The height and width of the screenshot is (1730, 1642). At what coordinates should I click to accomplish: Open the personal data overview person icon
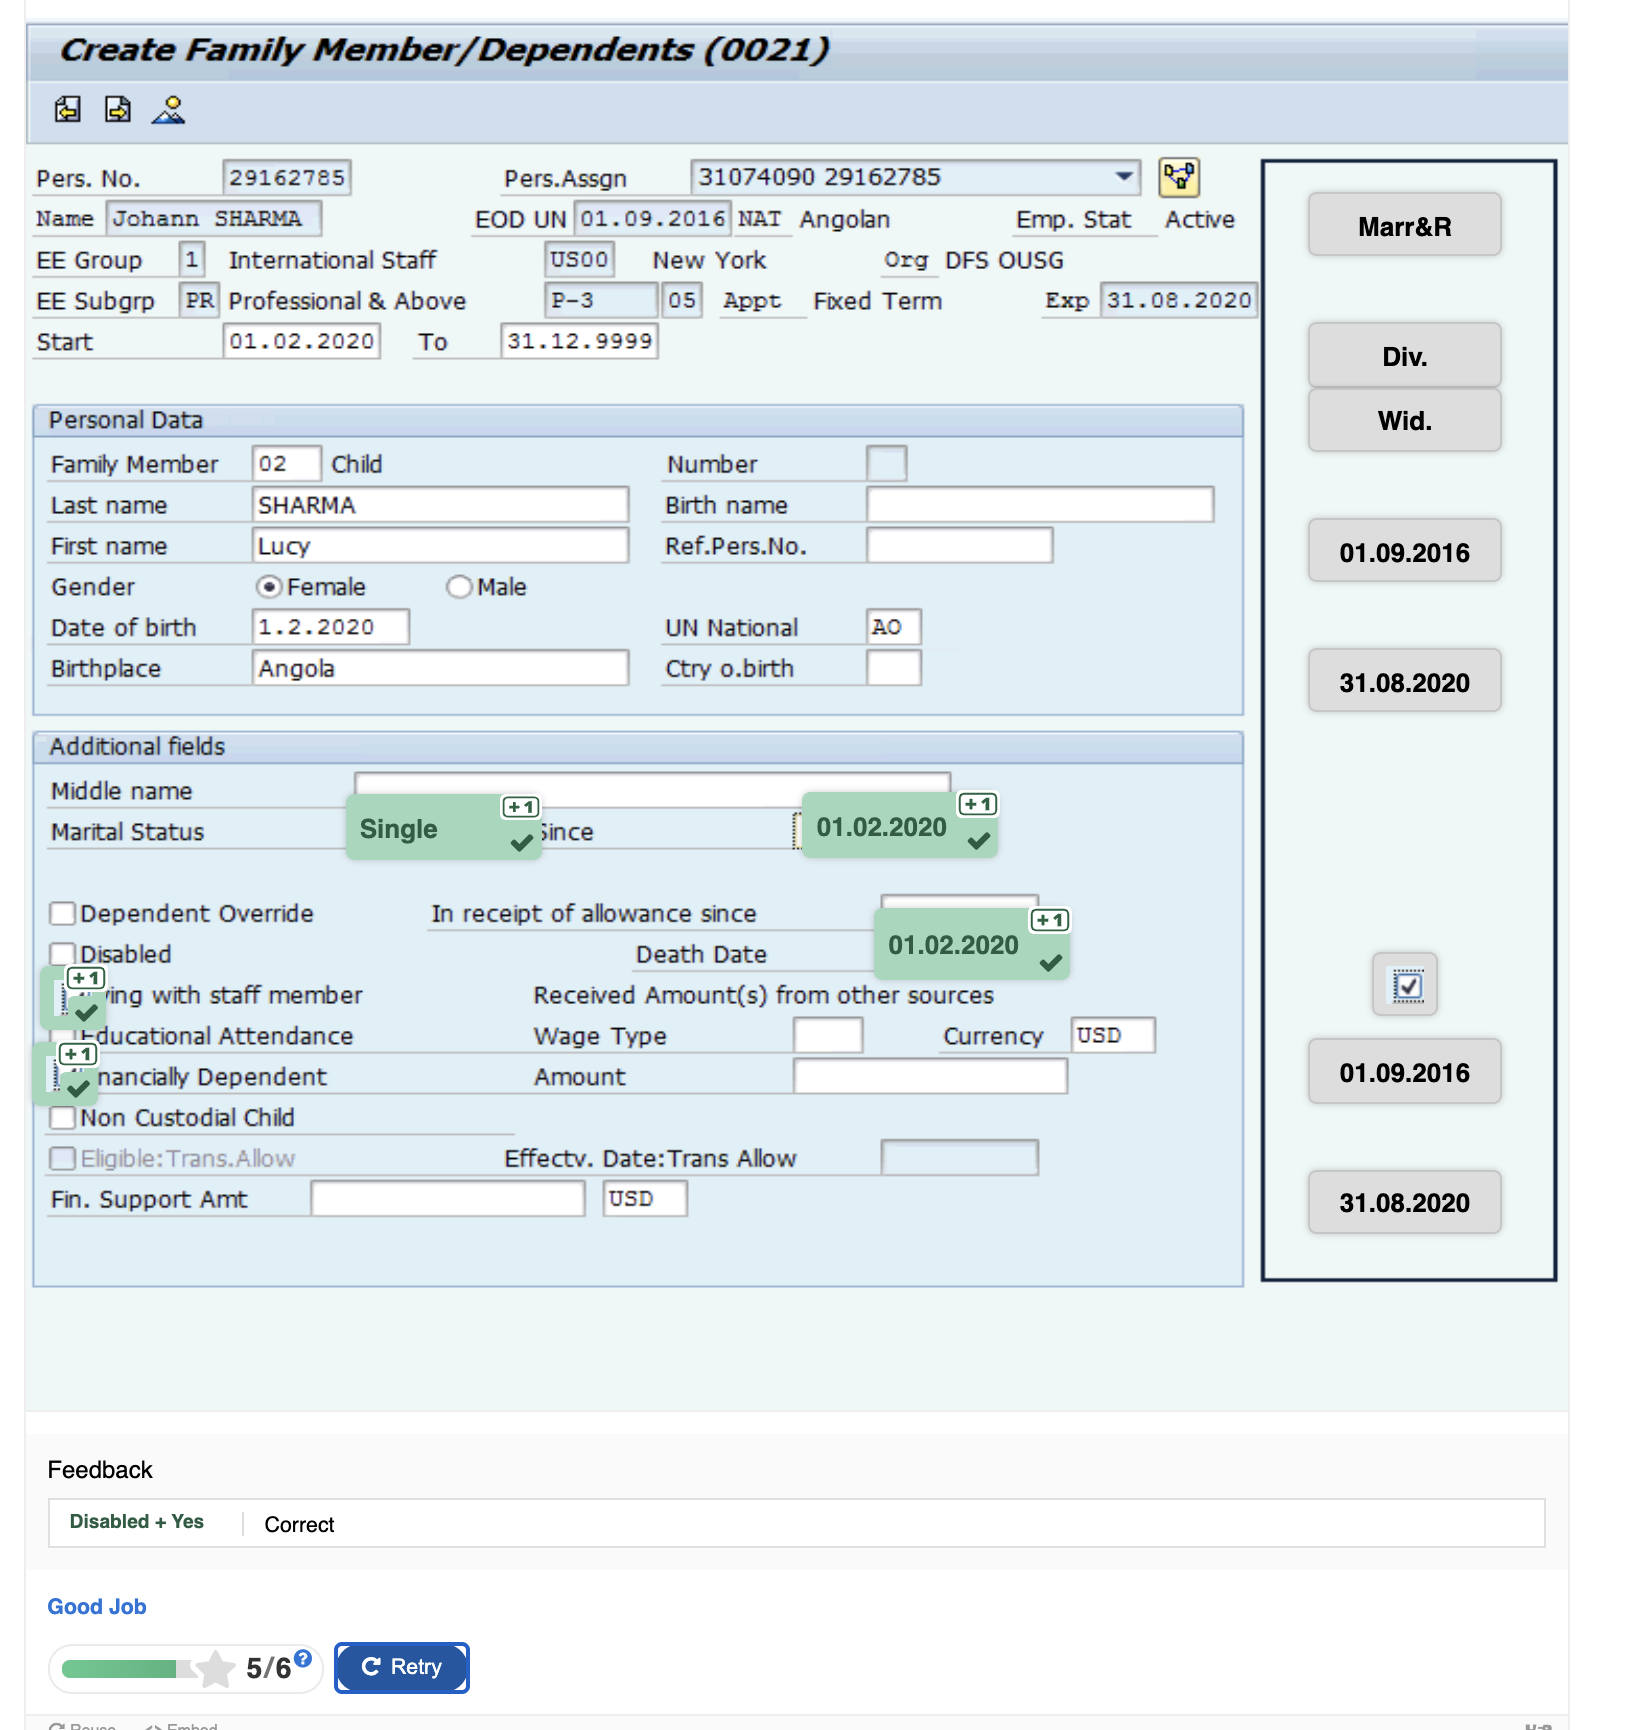point(168,109)
